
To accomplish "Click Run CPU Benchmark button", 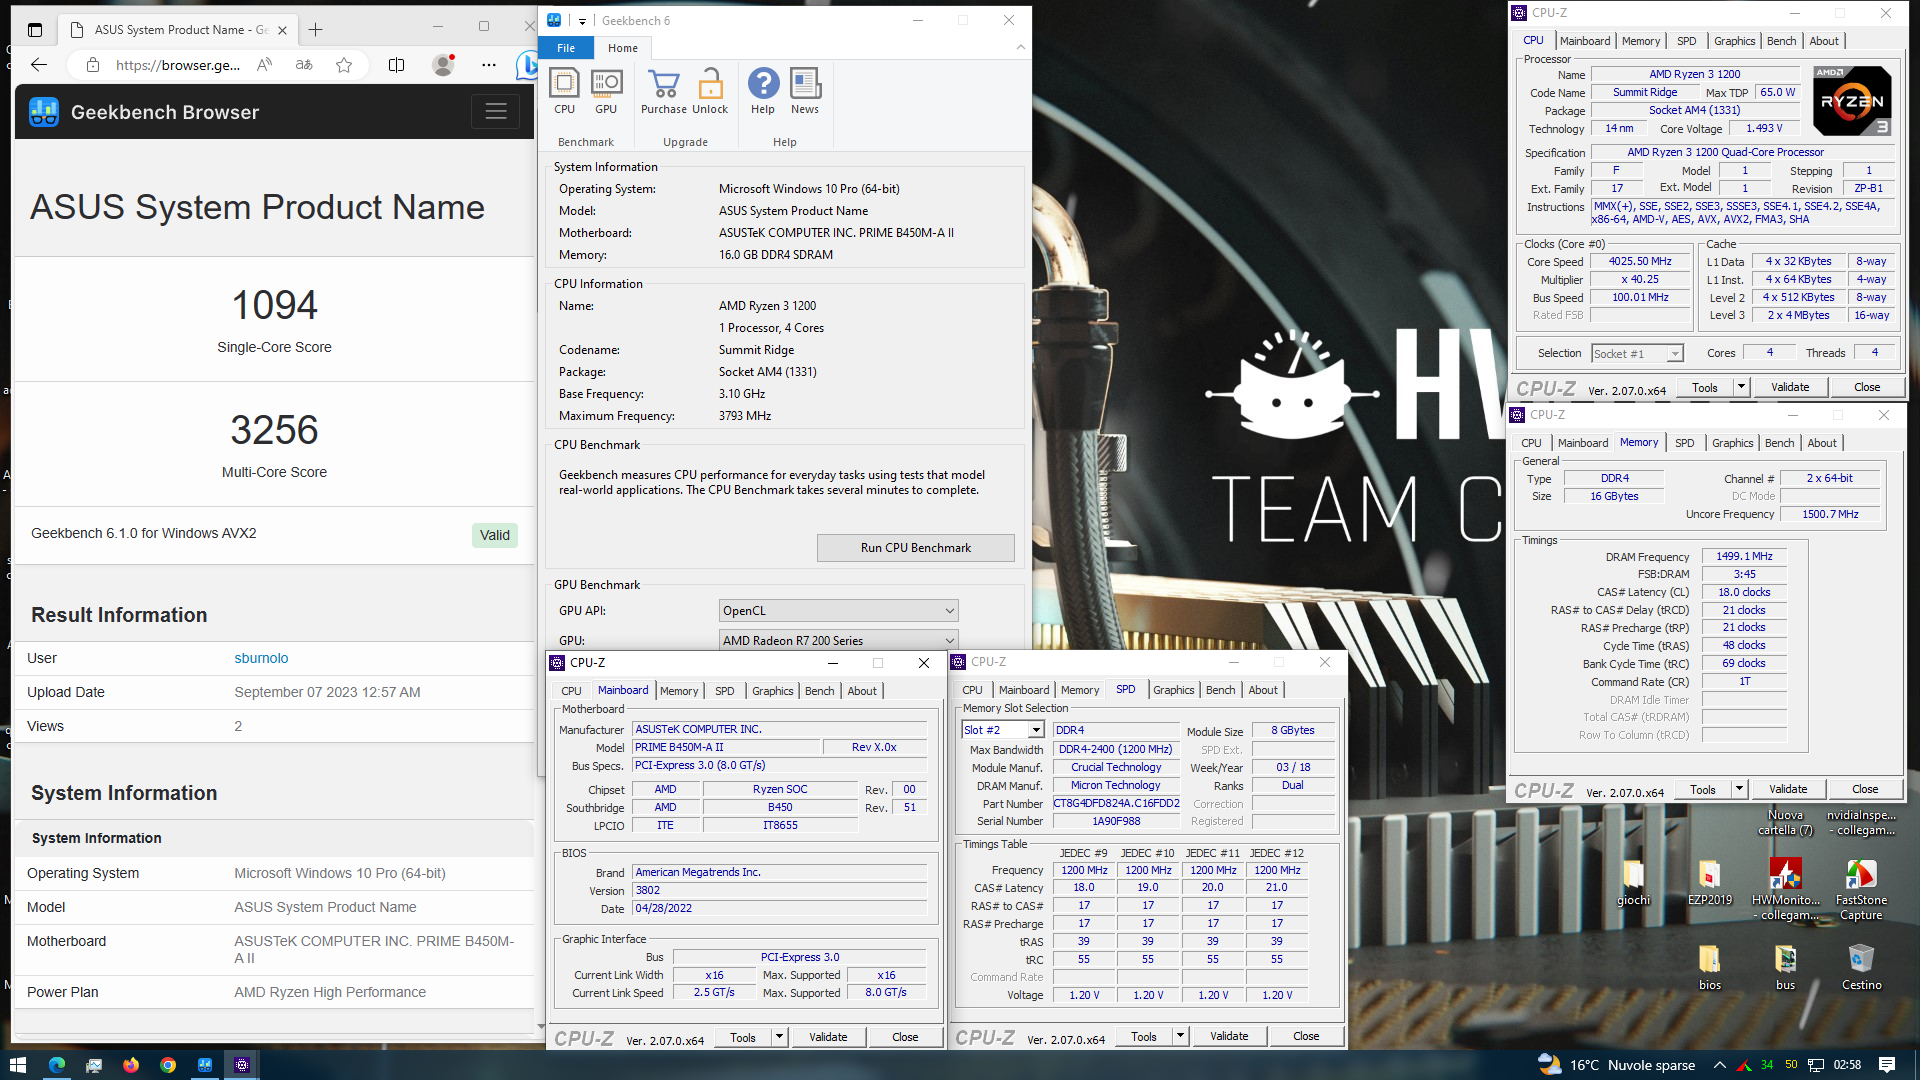I will point(915,548).
